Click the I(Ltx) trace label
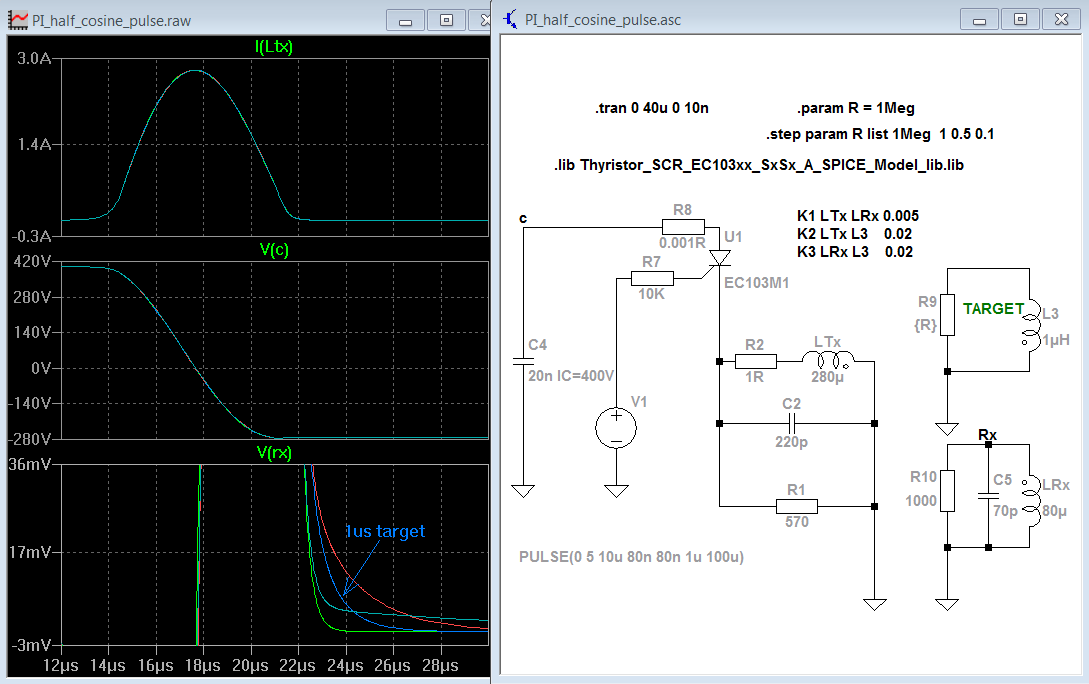 click(274, 47)
